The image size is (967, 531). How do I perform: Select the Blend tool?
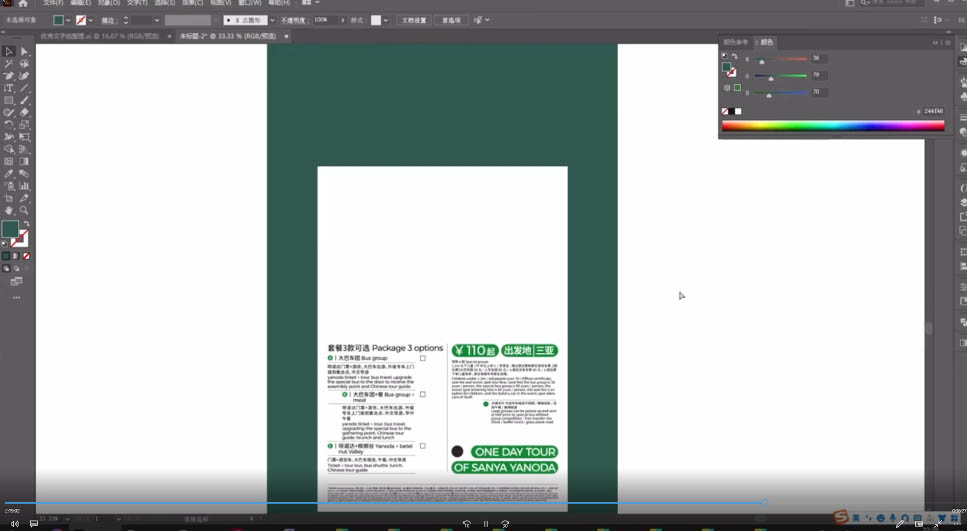click(24, 174)
